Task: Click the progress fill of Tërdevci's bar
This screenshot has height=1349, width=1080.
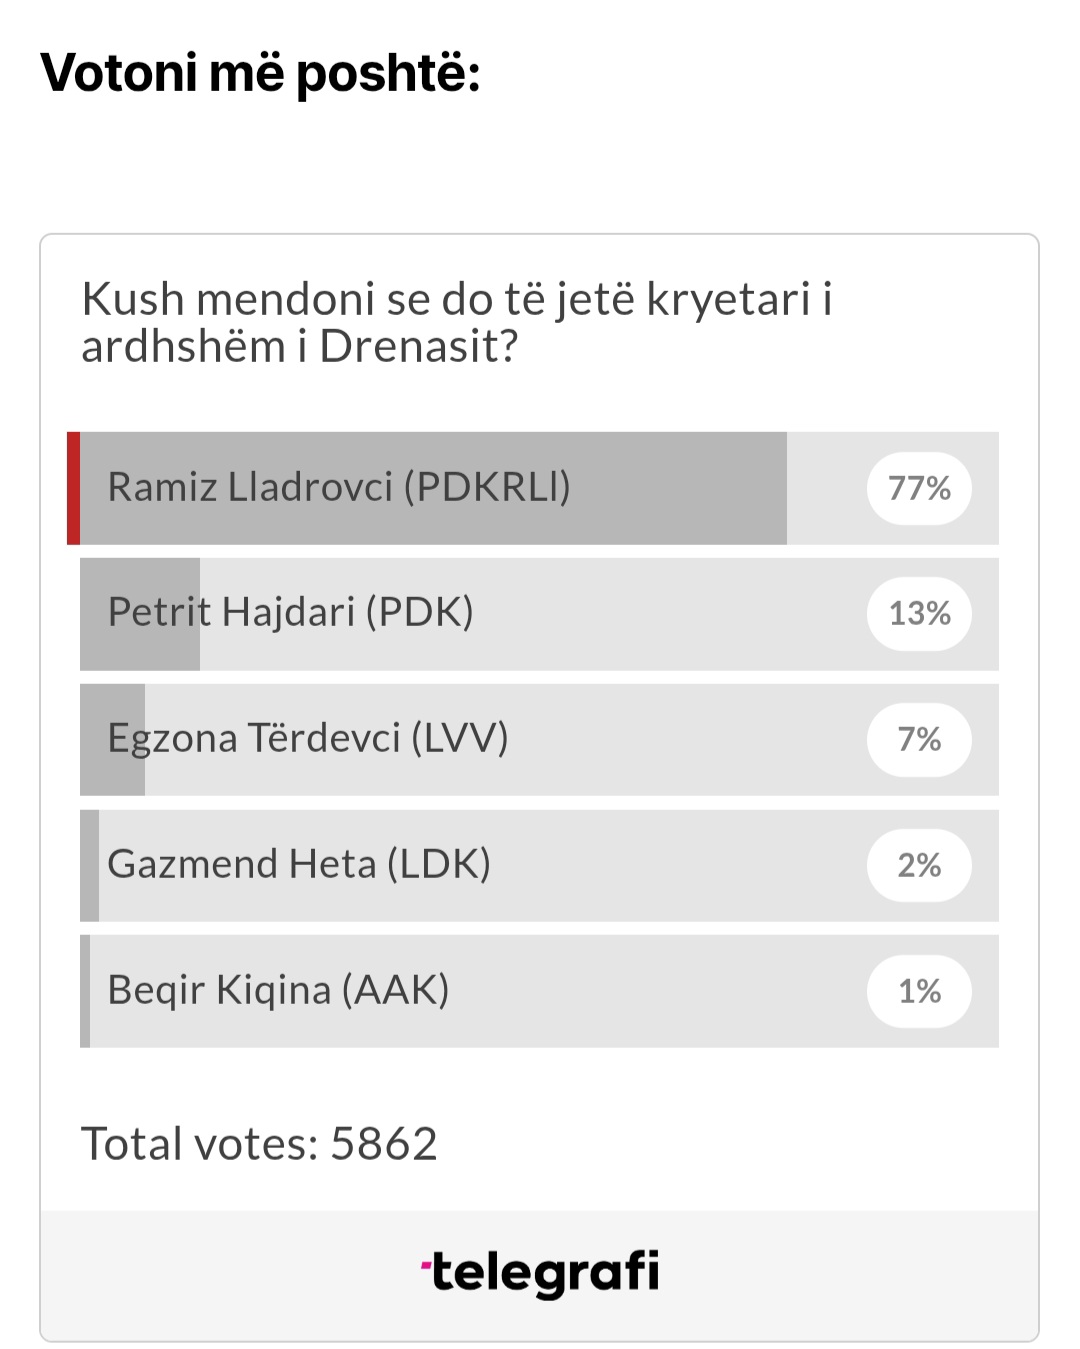Action: coord(112,740)
